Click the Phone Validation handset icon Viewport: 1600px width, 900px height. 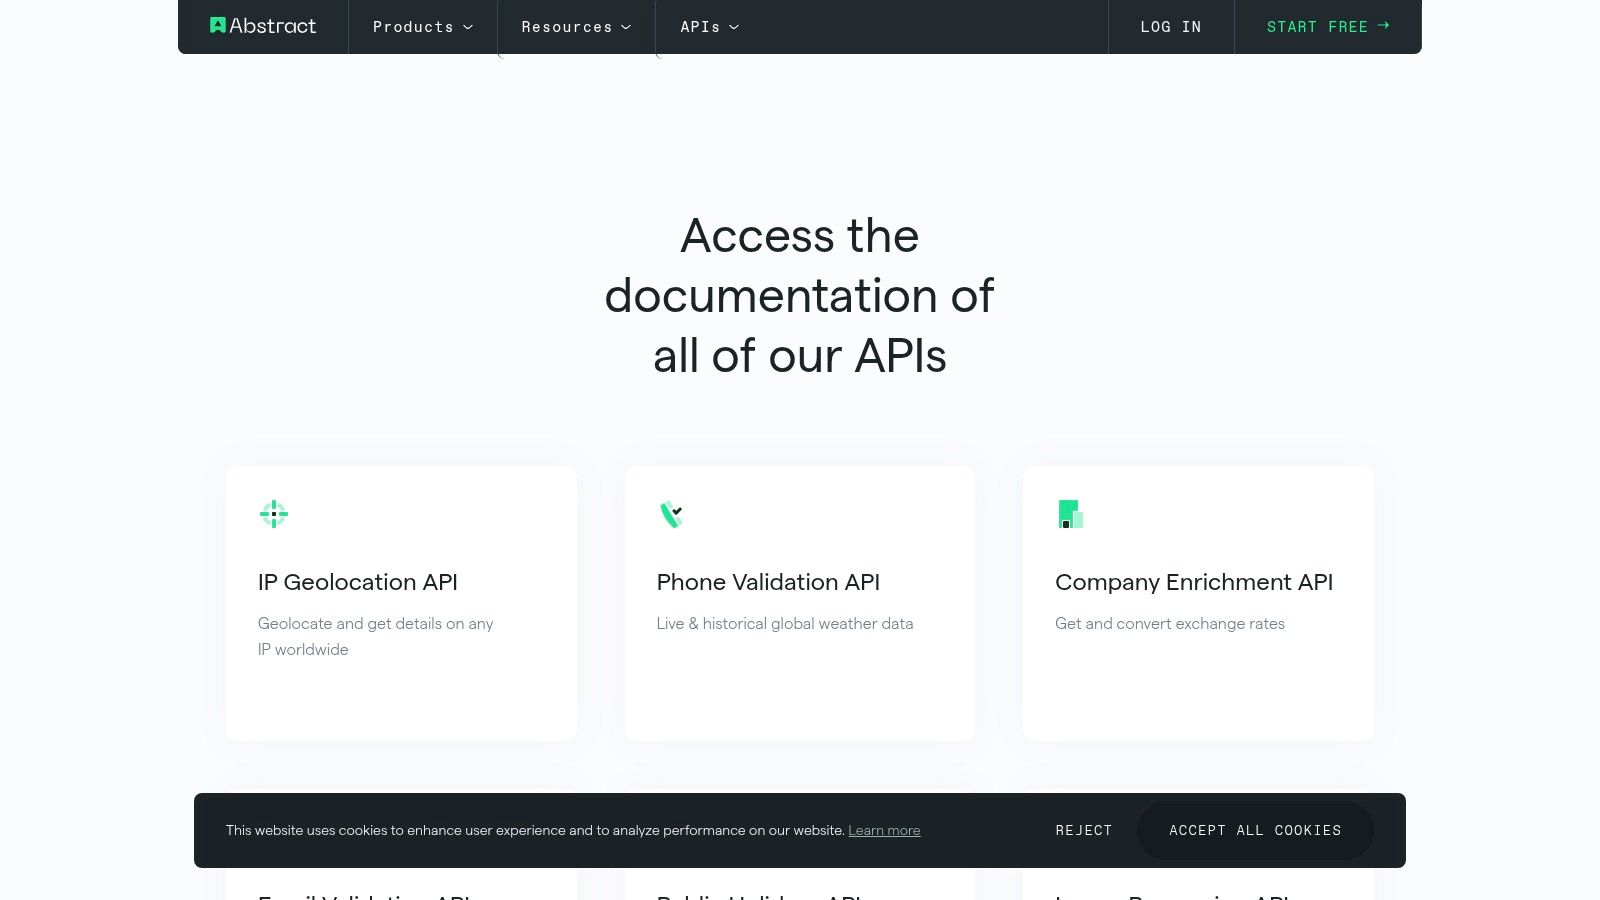(671, 514)
